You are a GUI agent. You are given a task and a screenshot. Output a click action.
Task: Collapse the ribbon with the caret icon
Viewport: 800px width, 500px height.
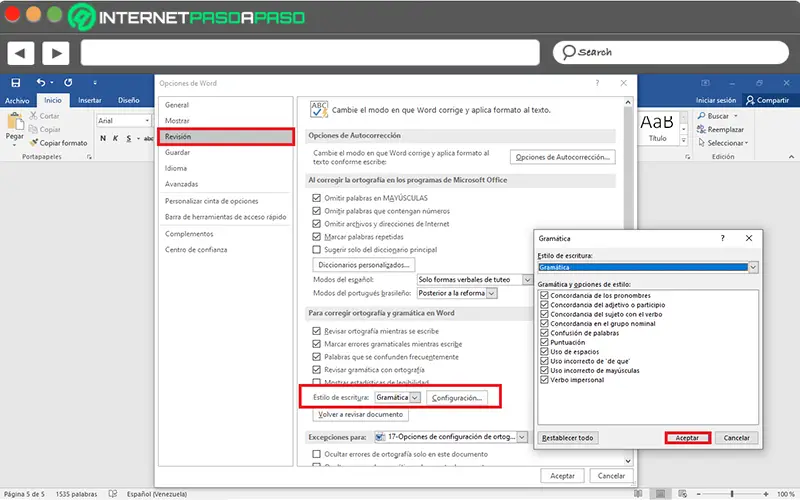791,157
